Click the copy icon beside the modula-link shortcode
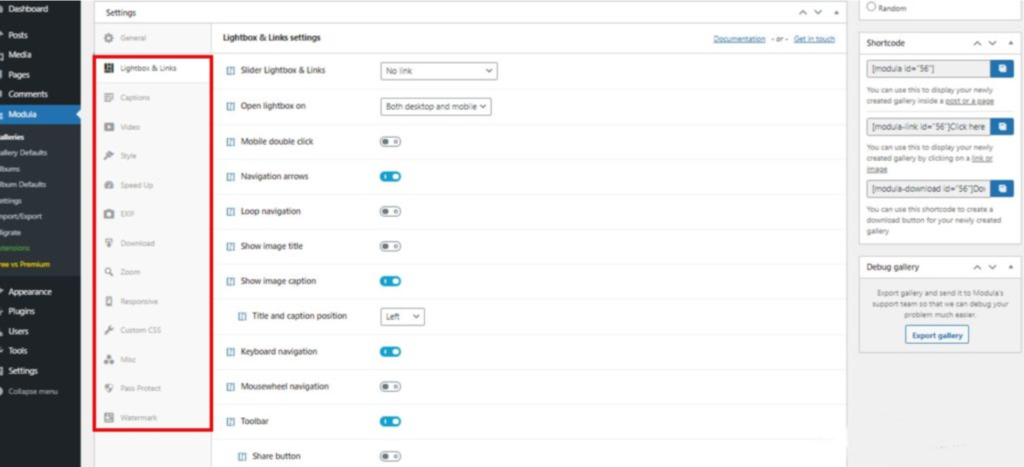This screenshot has height=467, width=1024. pyautogui.click(x=1000, y=127)
